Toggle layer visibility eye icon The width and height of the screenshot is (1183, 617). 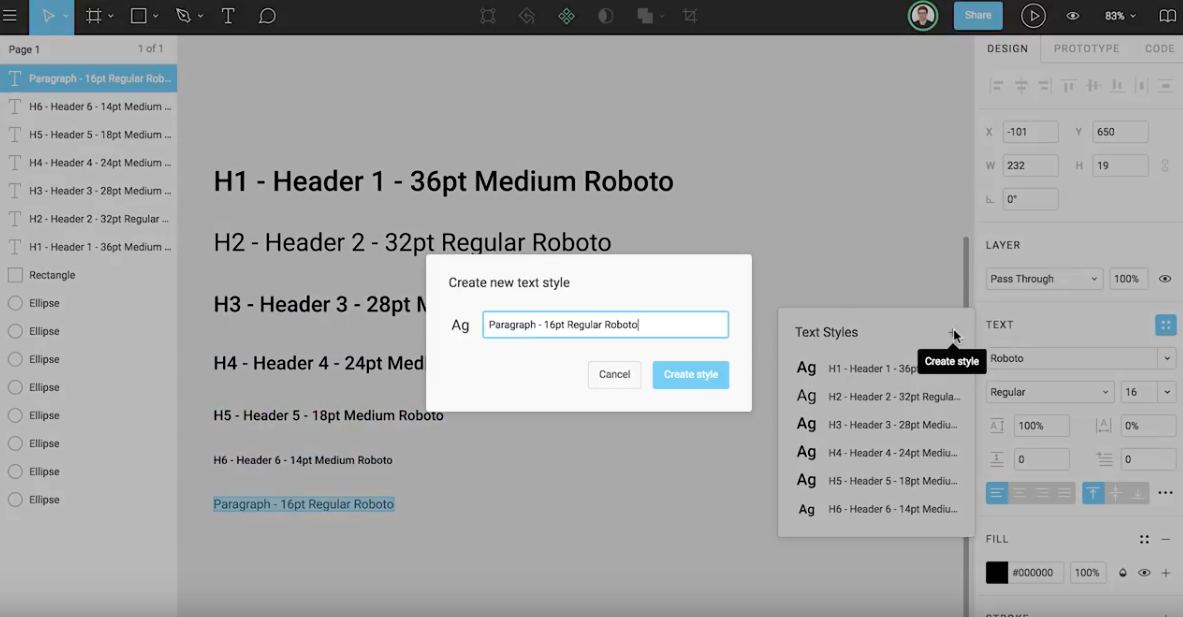pyautogui.click(x=1165, y=279)
